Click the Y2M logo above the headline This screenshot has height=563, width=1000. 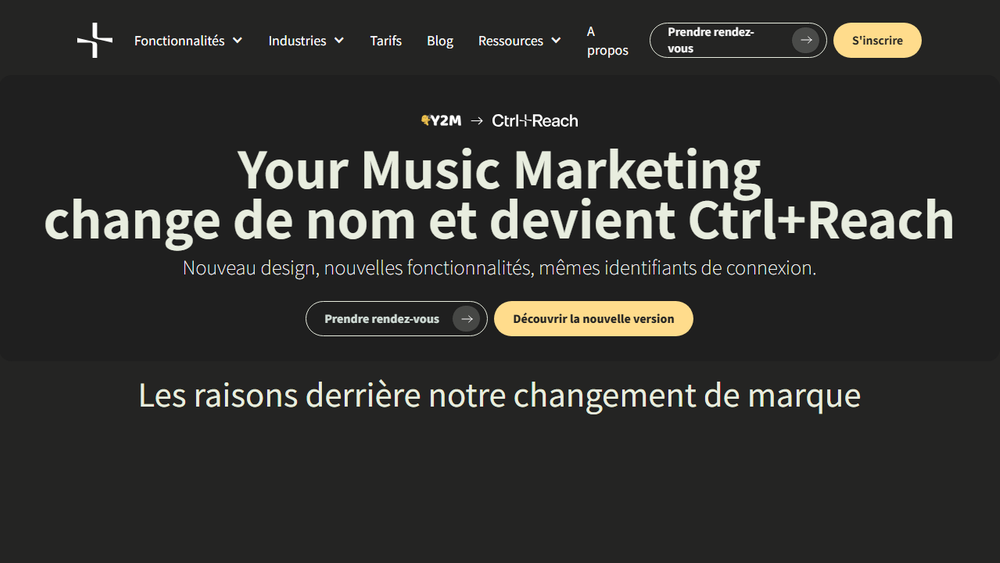441,121
